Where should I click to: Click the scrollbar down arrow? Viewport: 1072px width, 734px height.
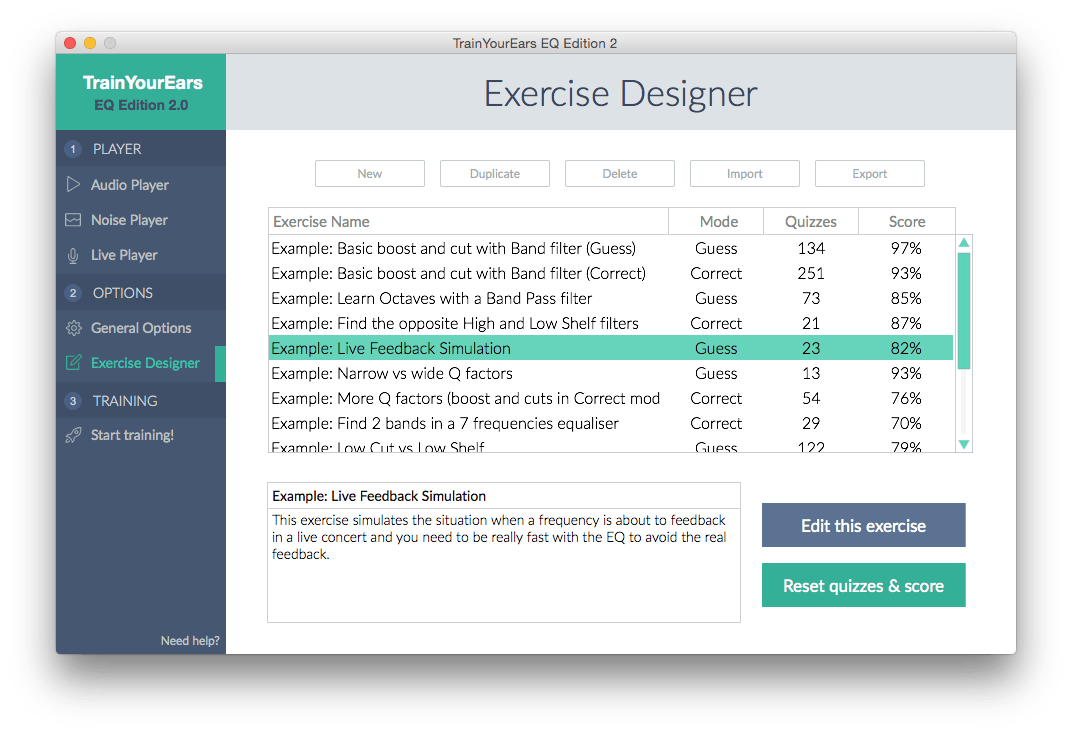point(963,443)
